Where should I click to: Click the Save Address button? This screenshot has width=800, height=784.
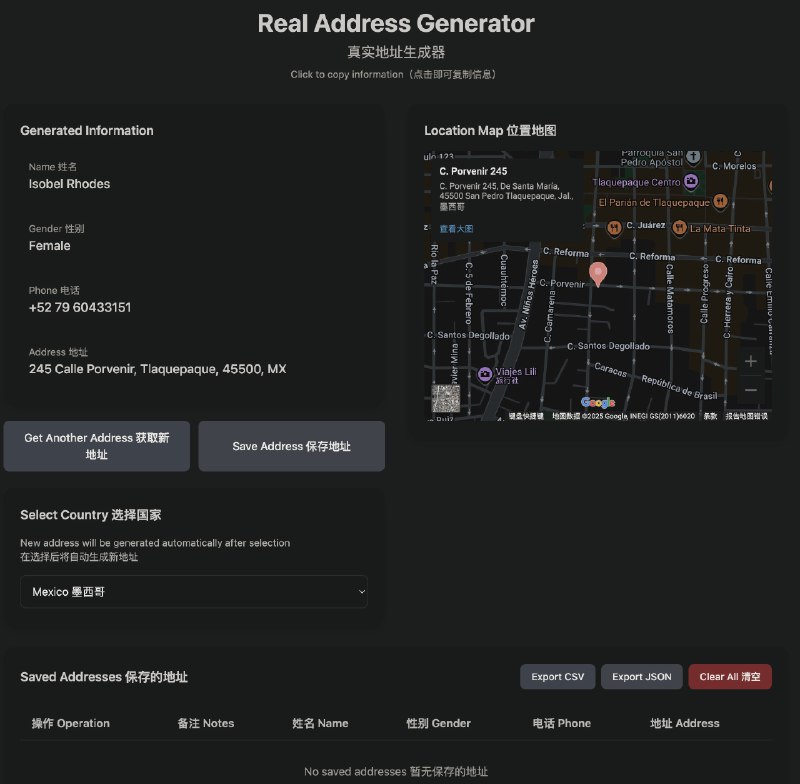(291, 446)
